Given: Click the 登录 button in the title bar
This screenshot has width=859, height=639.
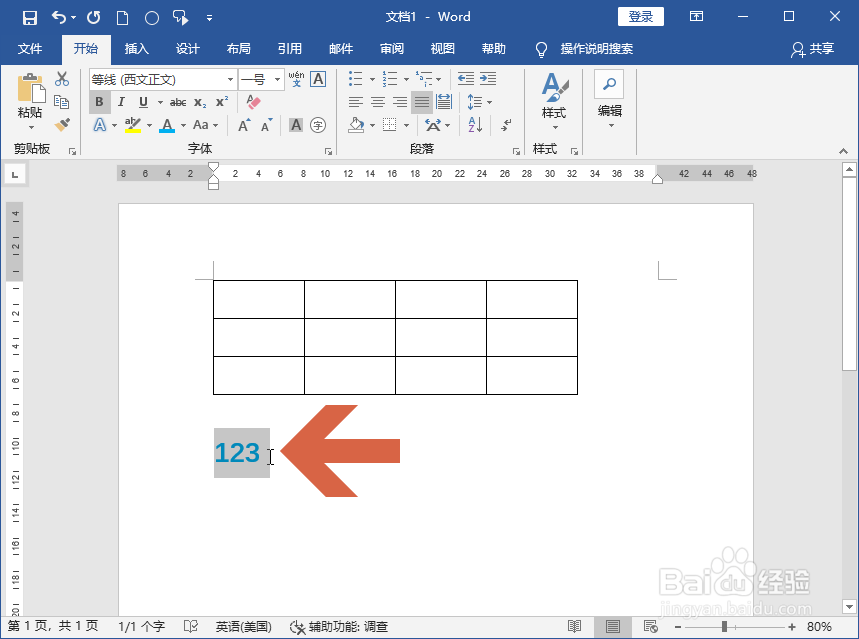Looking at the screenshot, I should [640, 16].
